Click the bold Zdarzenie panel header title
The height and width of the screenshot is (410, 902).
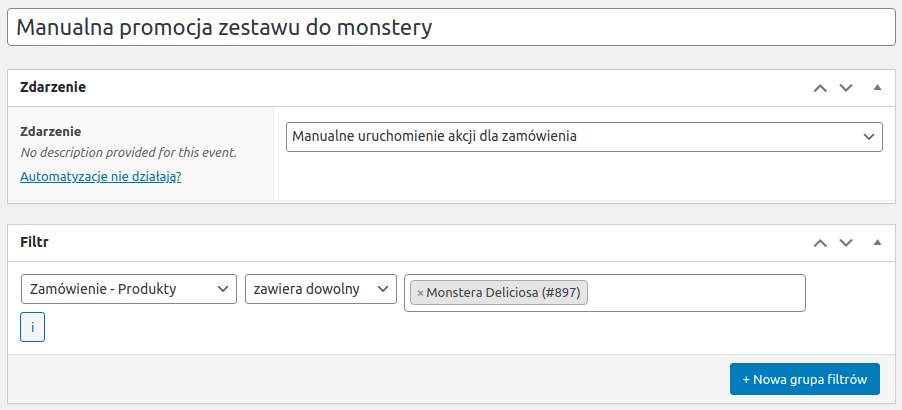[x=53, y=87]
